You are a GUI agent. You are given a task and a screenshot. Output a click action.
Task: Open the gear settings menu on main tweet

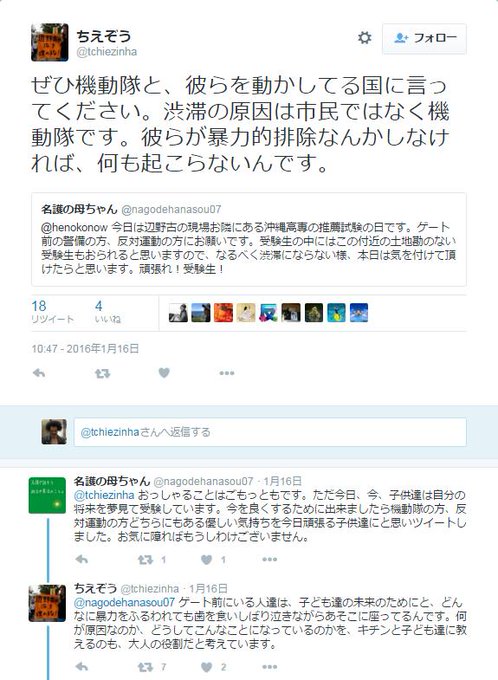[x=364, y=38]
